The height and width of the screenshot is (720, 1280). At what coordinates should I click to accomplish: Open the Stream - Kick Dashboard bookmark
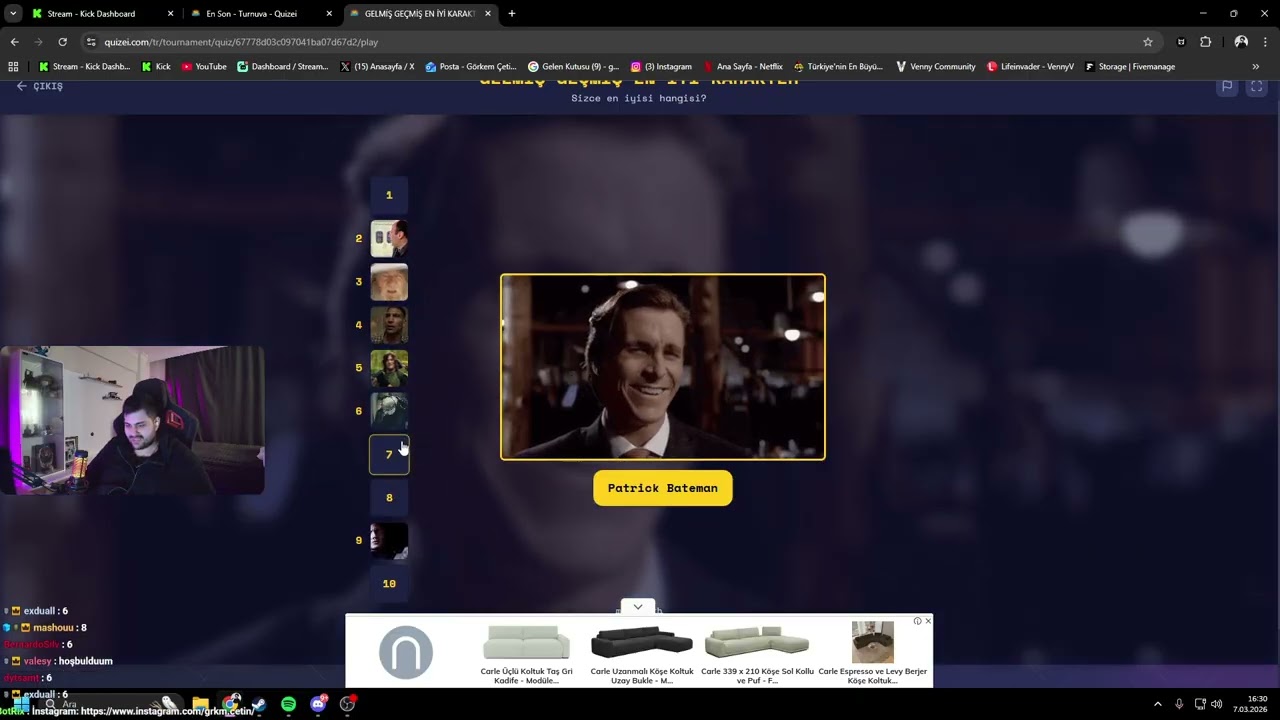(84, 67)
